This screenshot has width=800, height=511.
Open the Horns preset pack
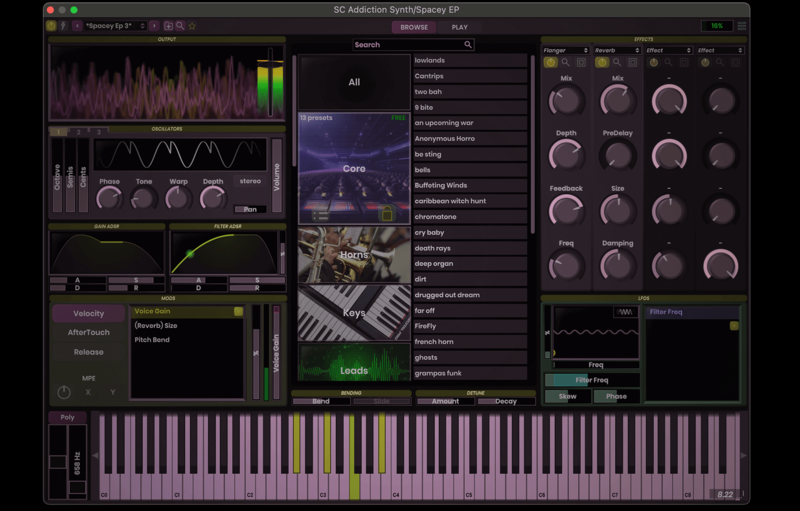point(354,254)
